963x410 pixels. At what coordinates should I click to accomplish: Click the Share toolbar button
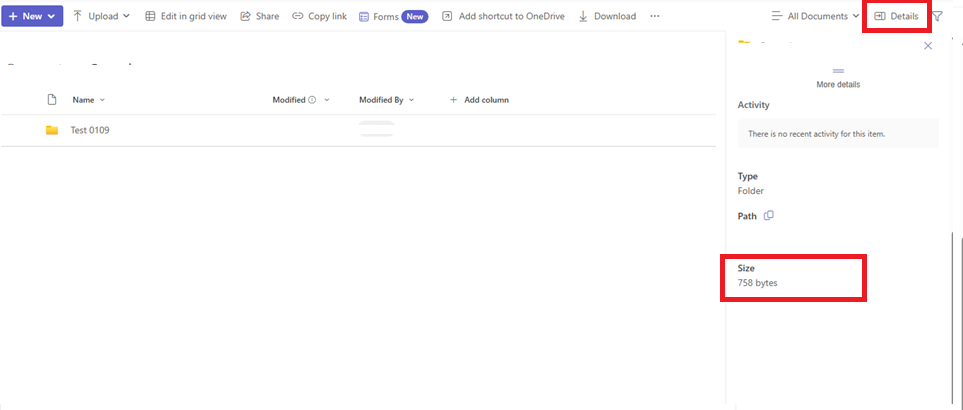(x=259, y=16)
